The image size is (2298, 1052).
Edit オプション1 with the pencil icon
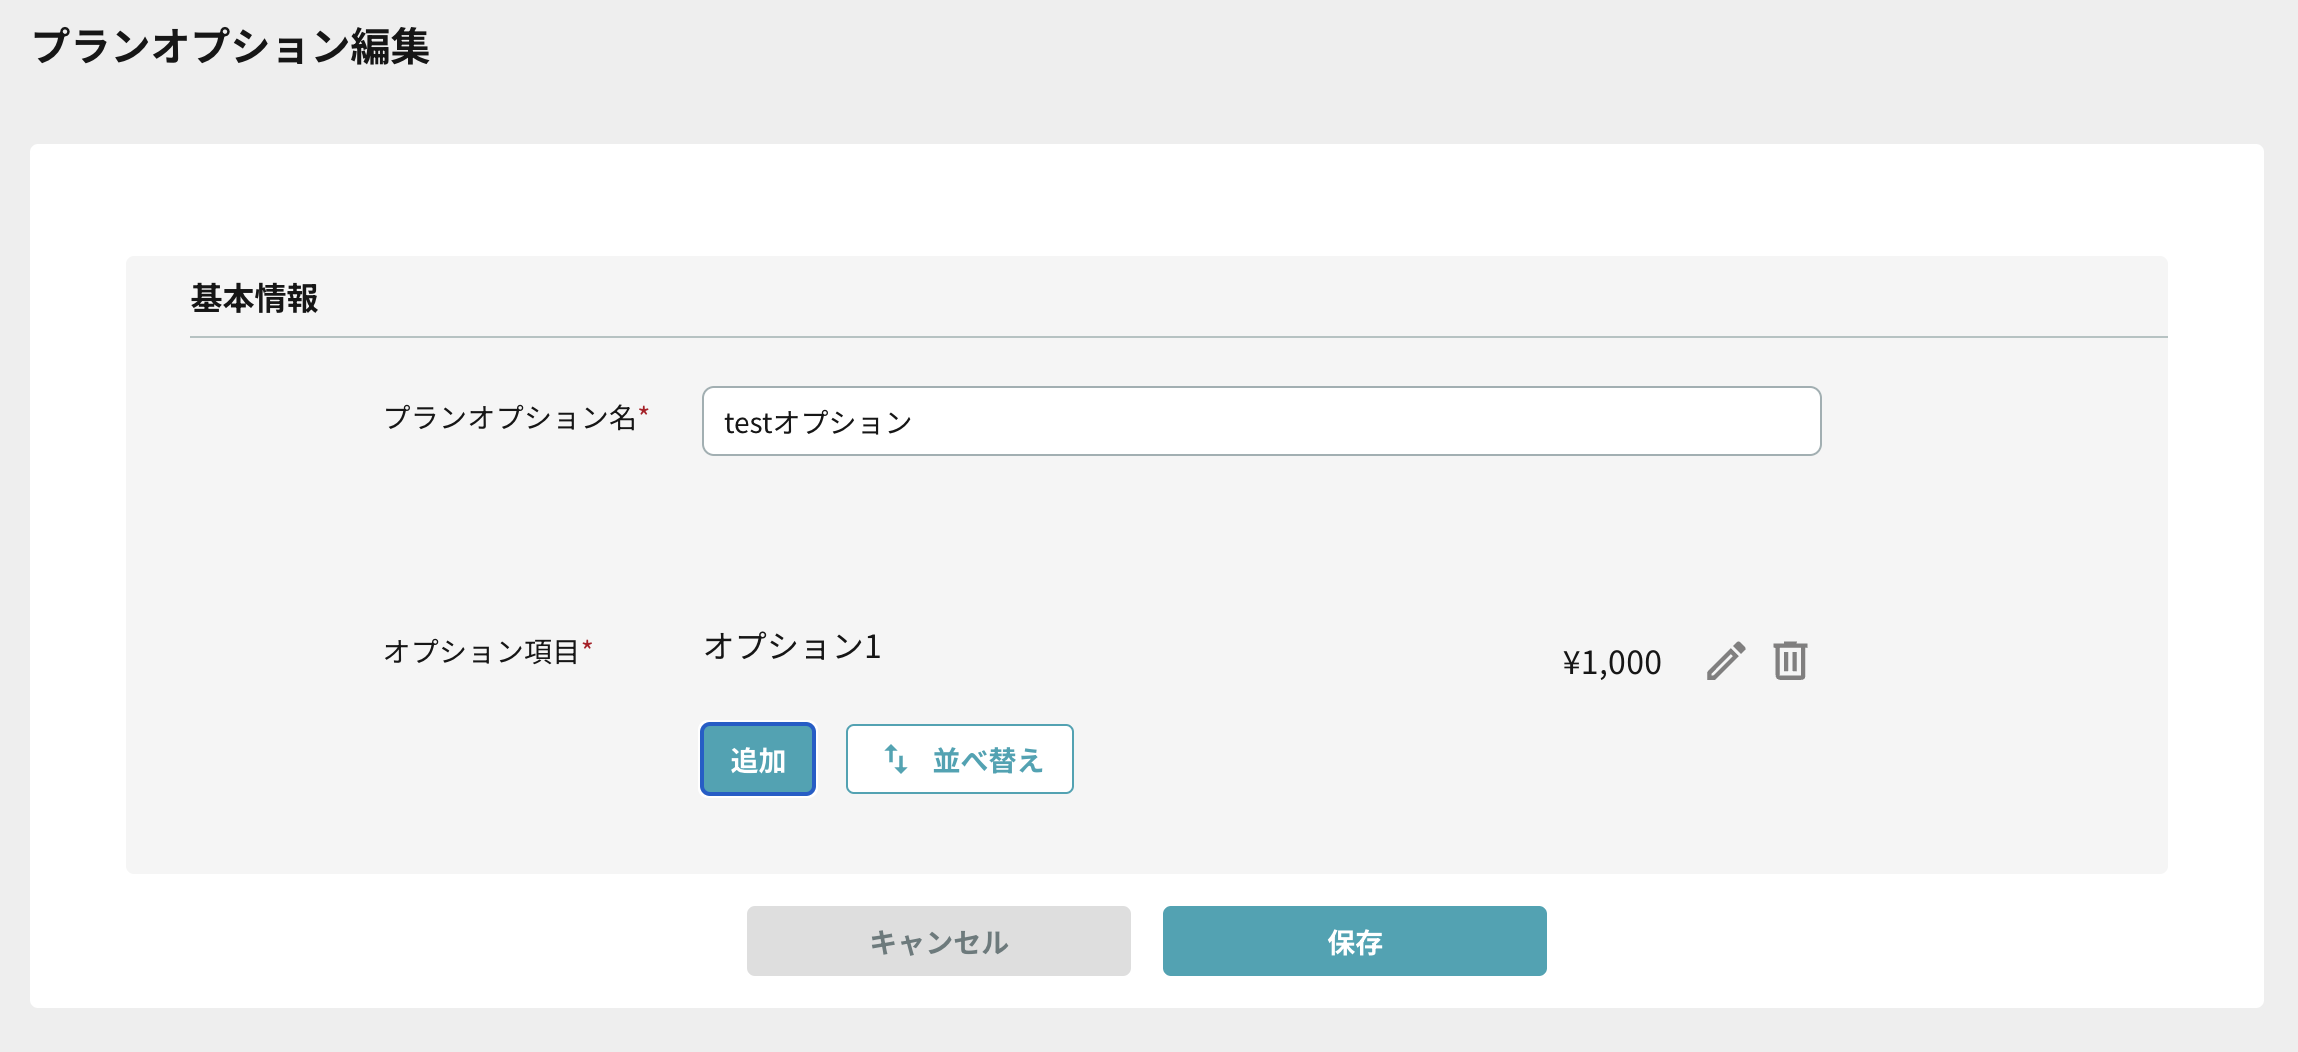pyautogui.click(x=1726, y=661)
